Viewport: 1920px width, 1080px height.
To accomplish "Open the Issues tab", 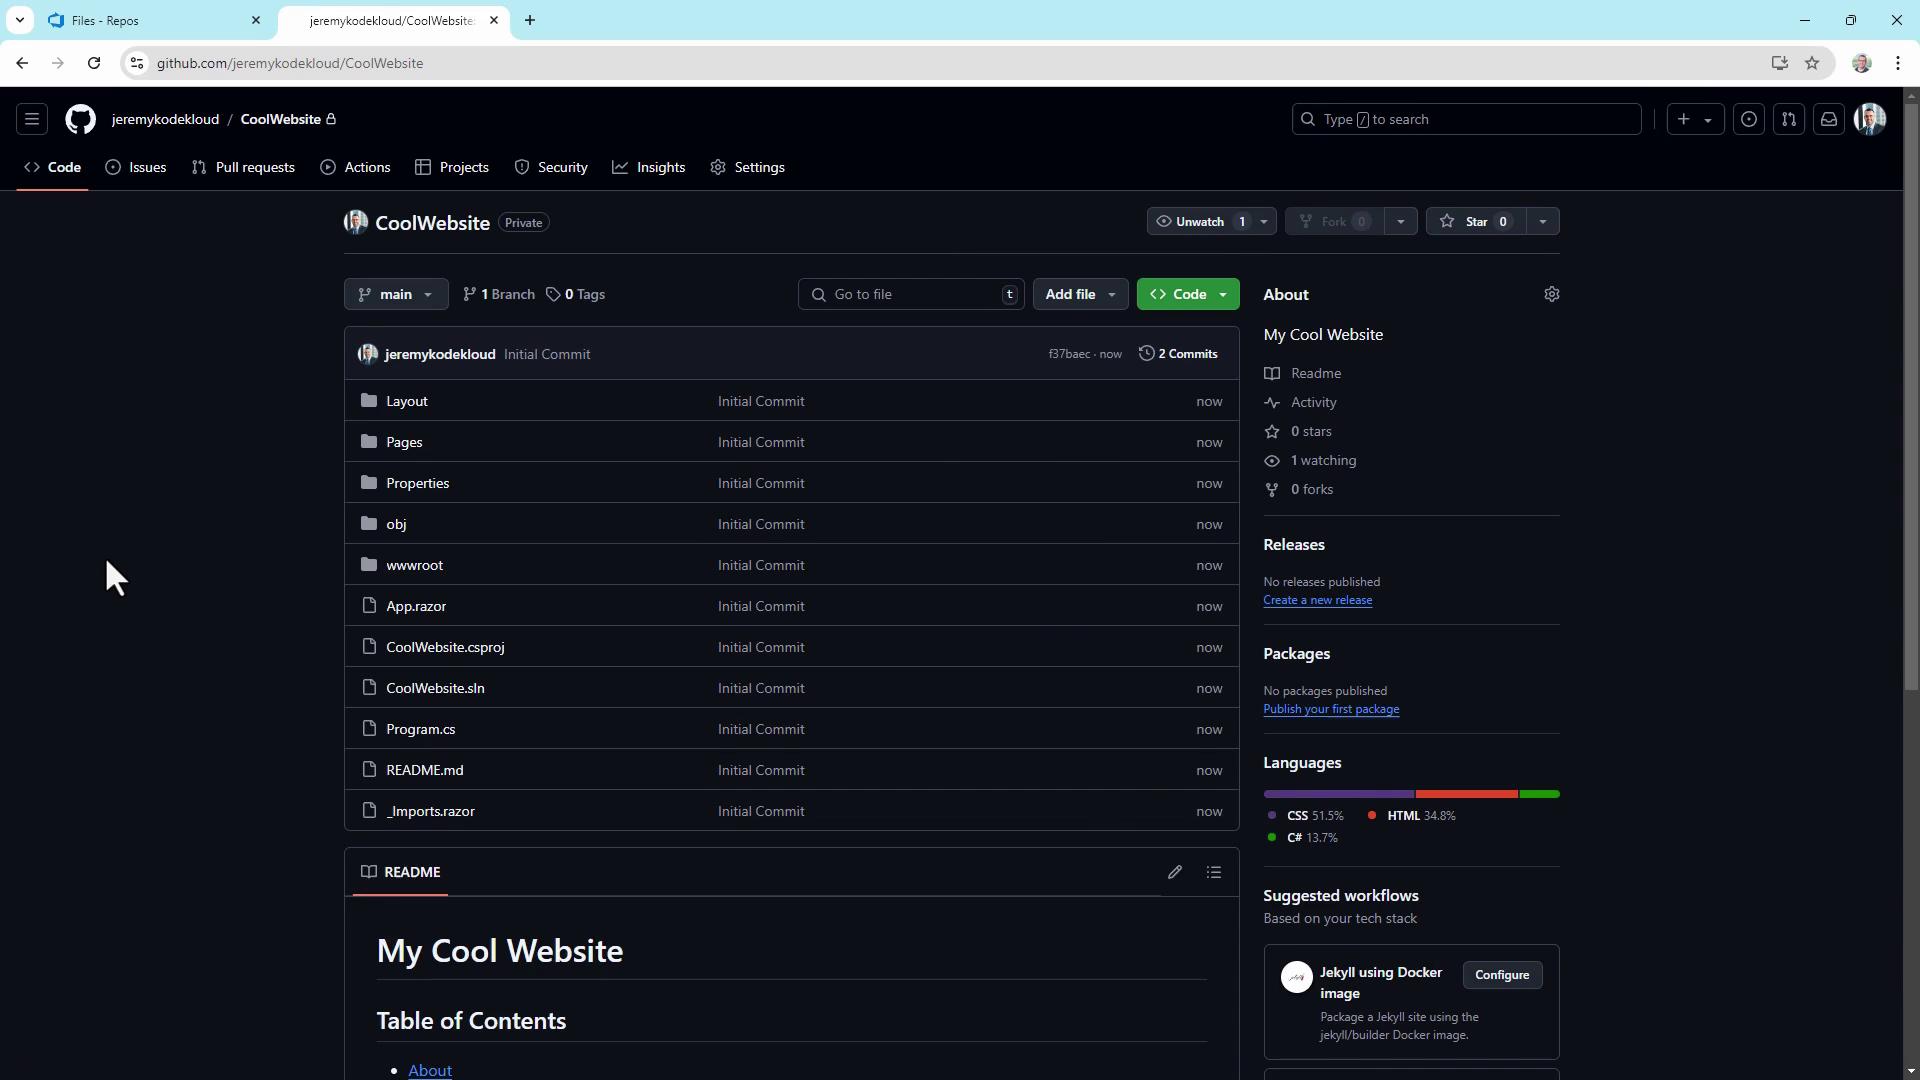I will 136,167.
